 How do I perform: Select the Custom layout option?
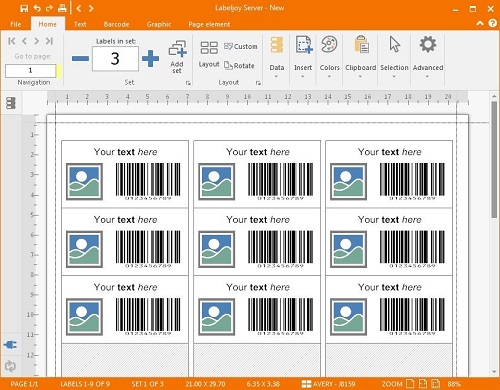(x=241, y=46)
